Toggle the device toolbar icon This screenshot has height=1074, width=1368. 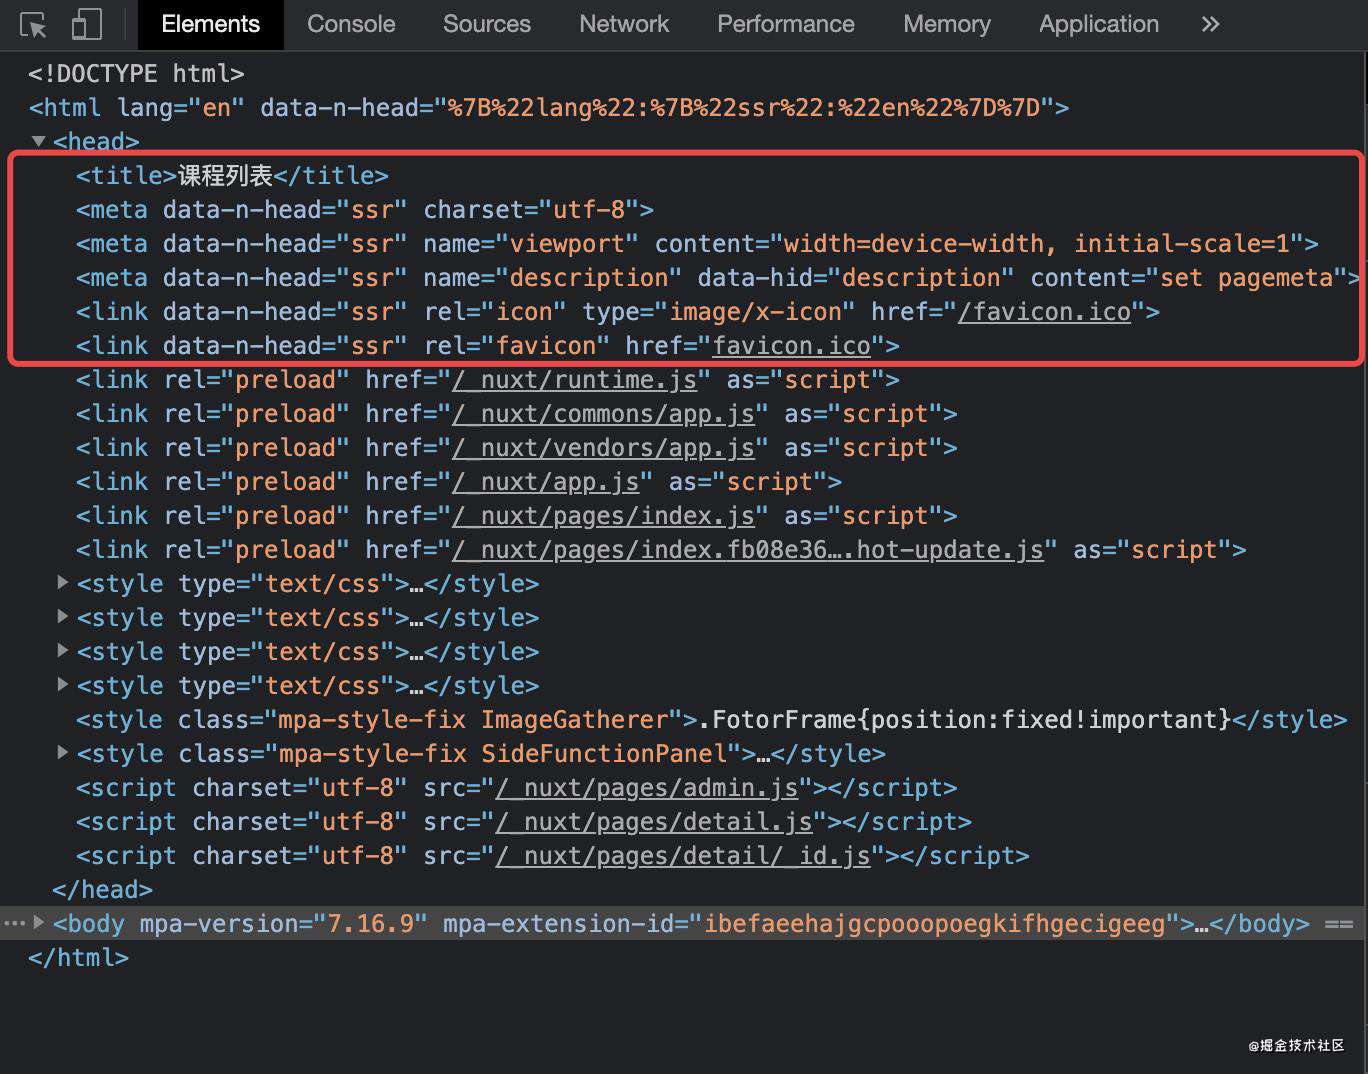(86, 25)
